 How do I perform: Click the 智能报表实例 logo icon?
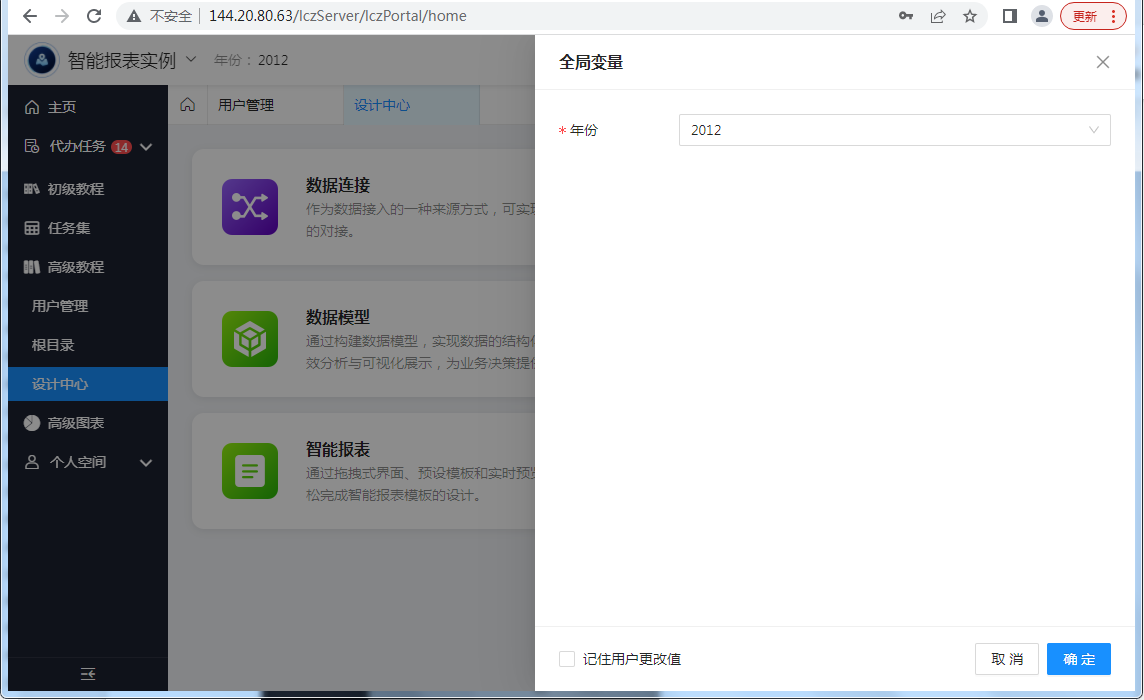coord(42,60)
